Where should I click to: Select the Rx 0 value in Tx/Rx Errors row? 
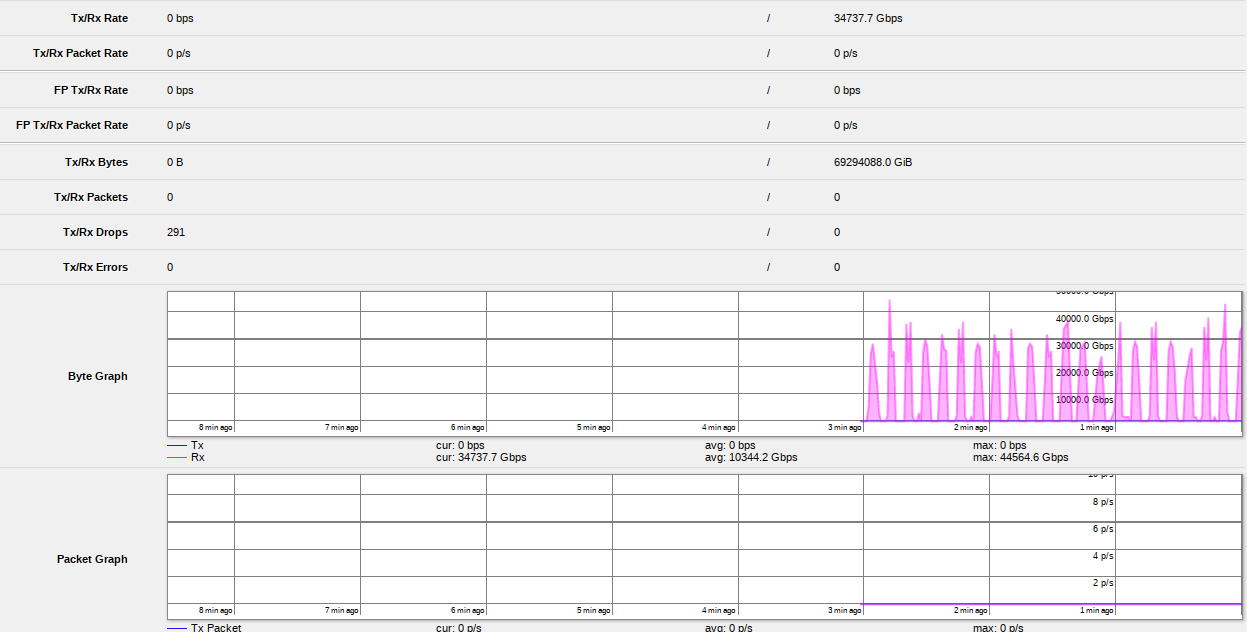[837, 267]
